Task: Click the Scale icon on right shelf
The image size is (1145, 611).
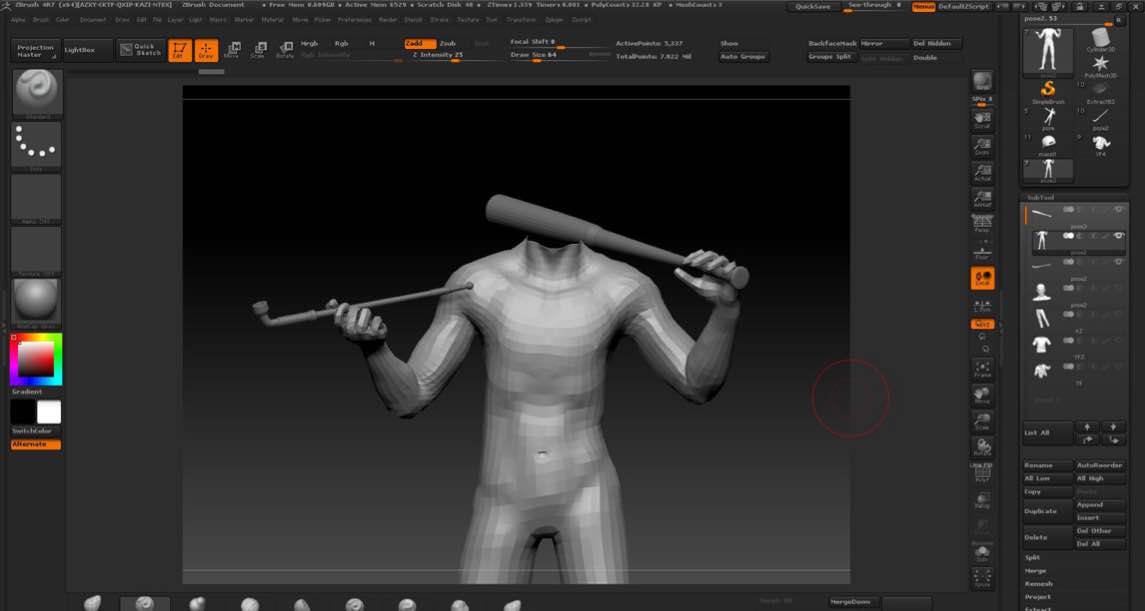Action: point(982,422)
